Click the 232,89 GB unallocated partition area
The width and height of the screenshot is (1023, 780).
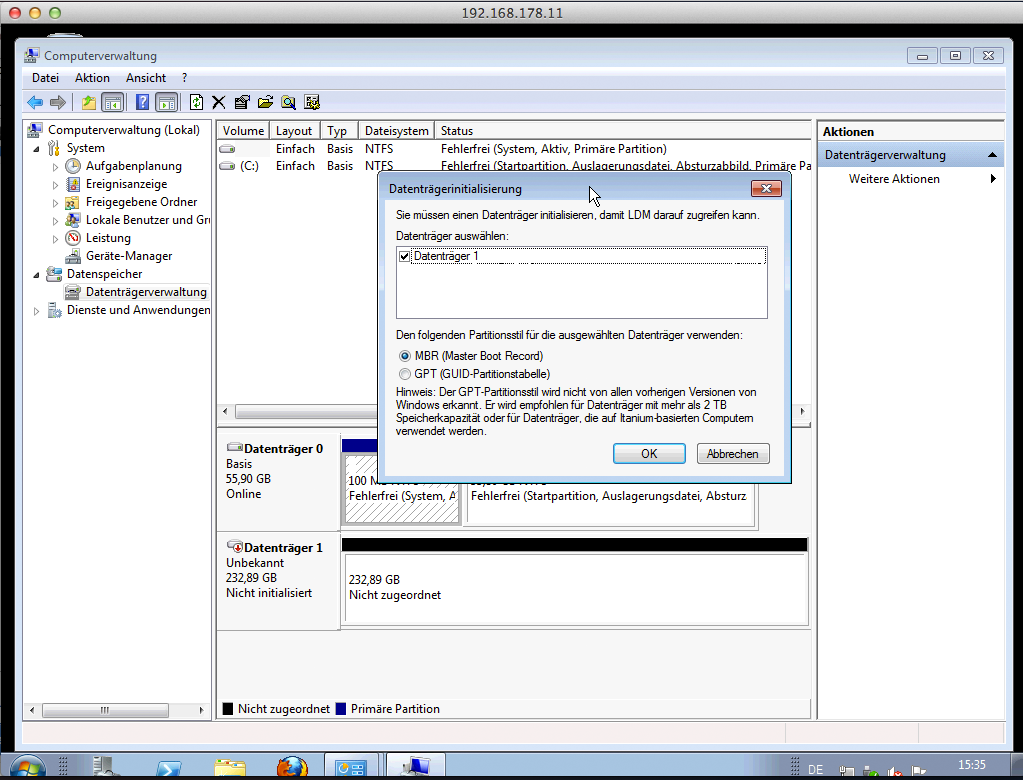coord(575,589)
